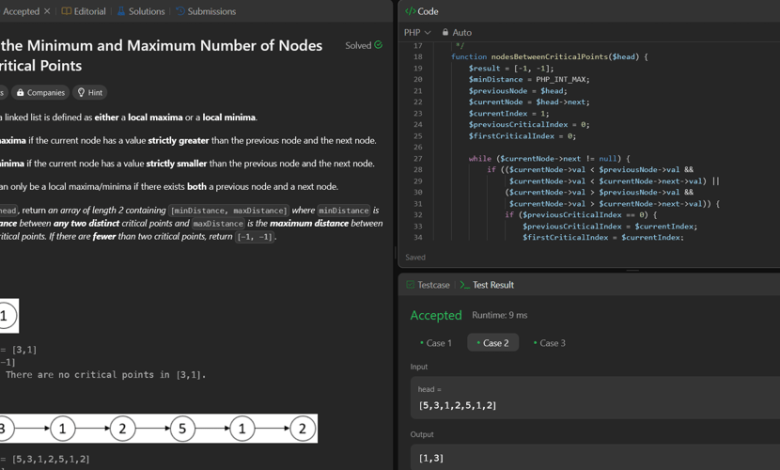Click the $firstCriticalIndex = 0 line

522,136
